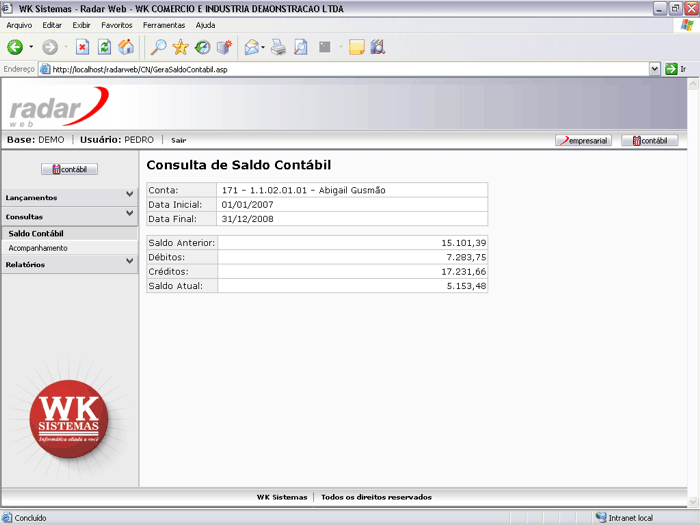Open the Search magnifier tool
Screen dimensions: 700x525
click(158, 47)
